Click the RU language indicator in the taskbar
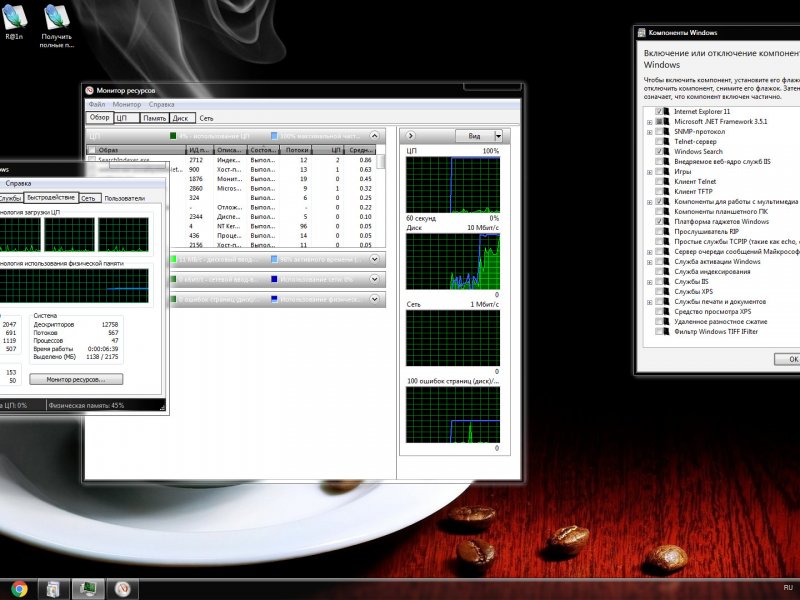This screenshot has width=800, height=600. (x=788, y=588)
